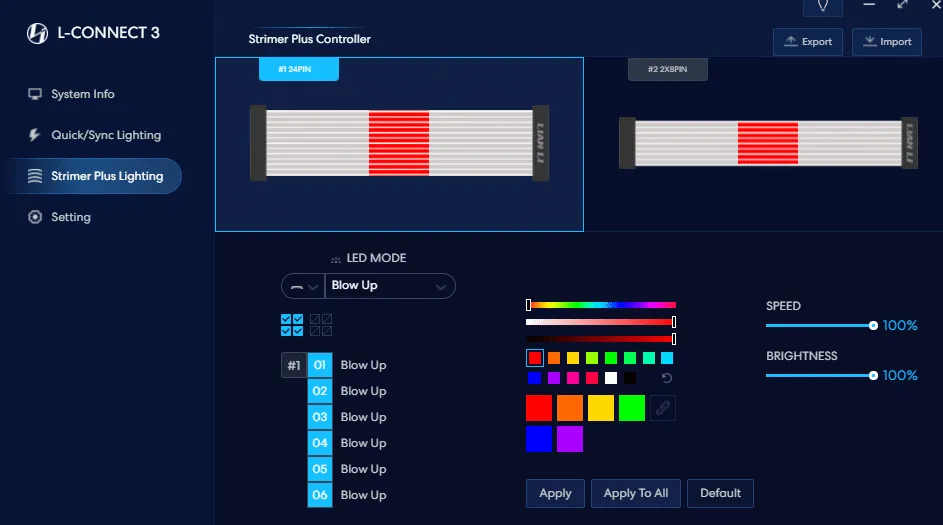Select LED strip 06

[320, 495]
